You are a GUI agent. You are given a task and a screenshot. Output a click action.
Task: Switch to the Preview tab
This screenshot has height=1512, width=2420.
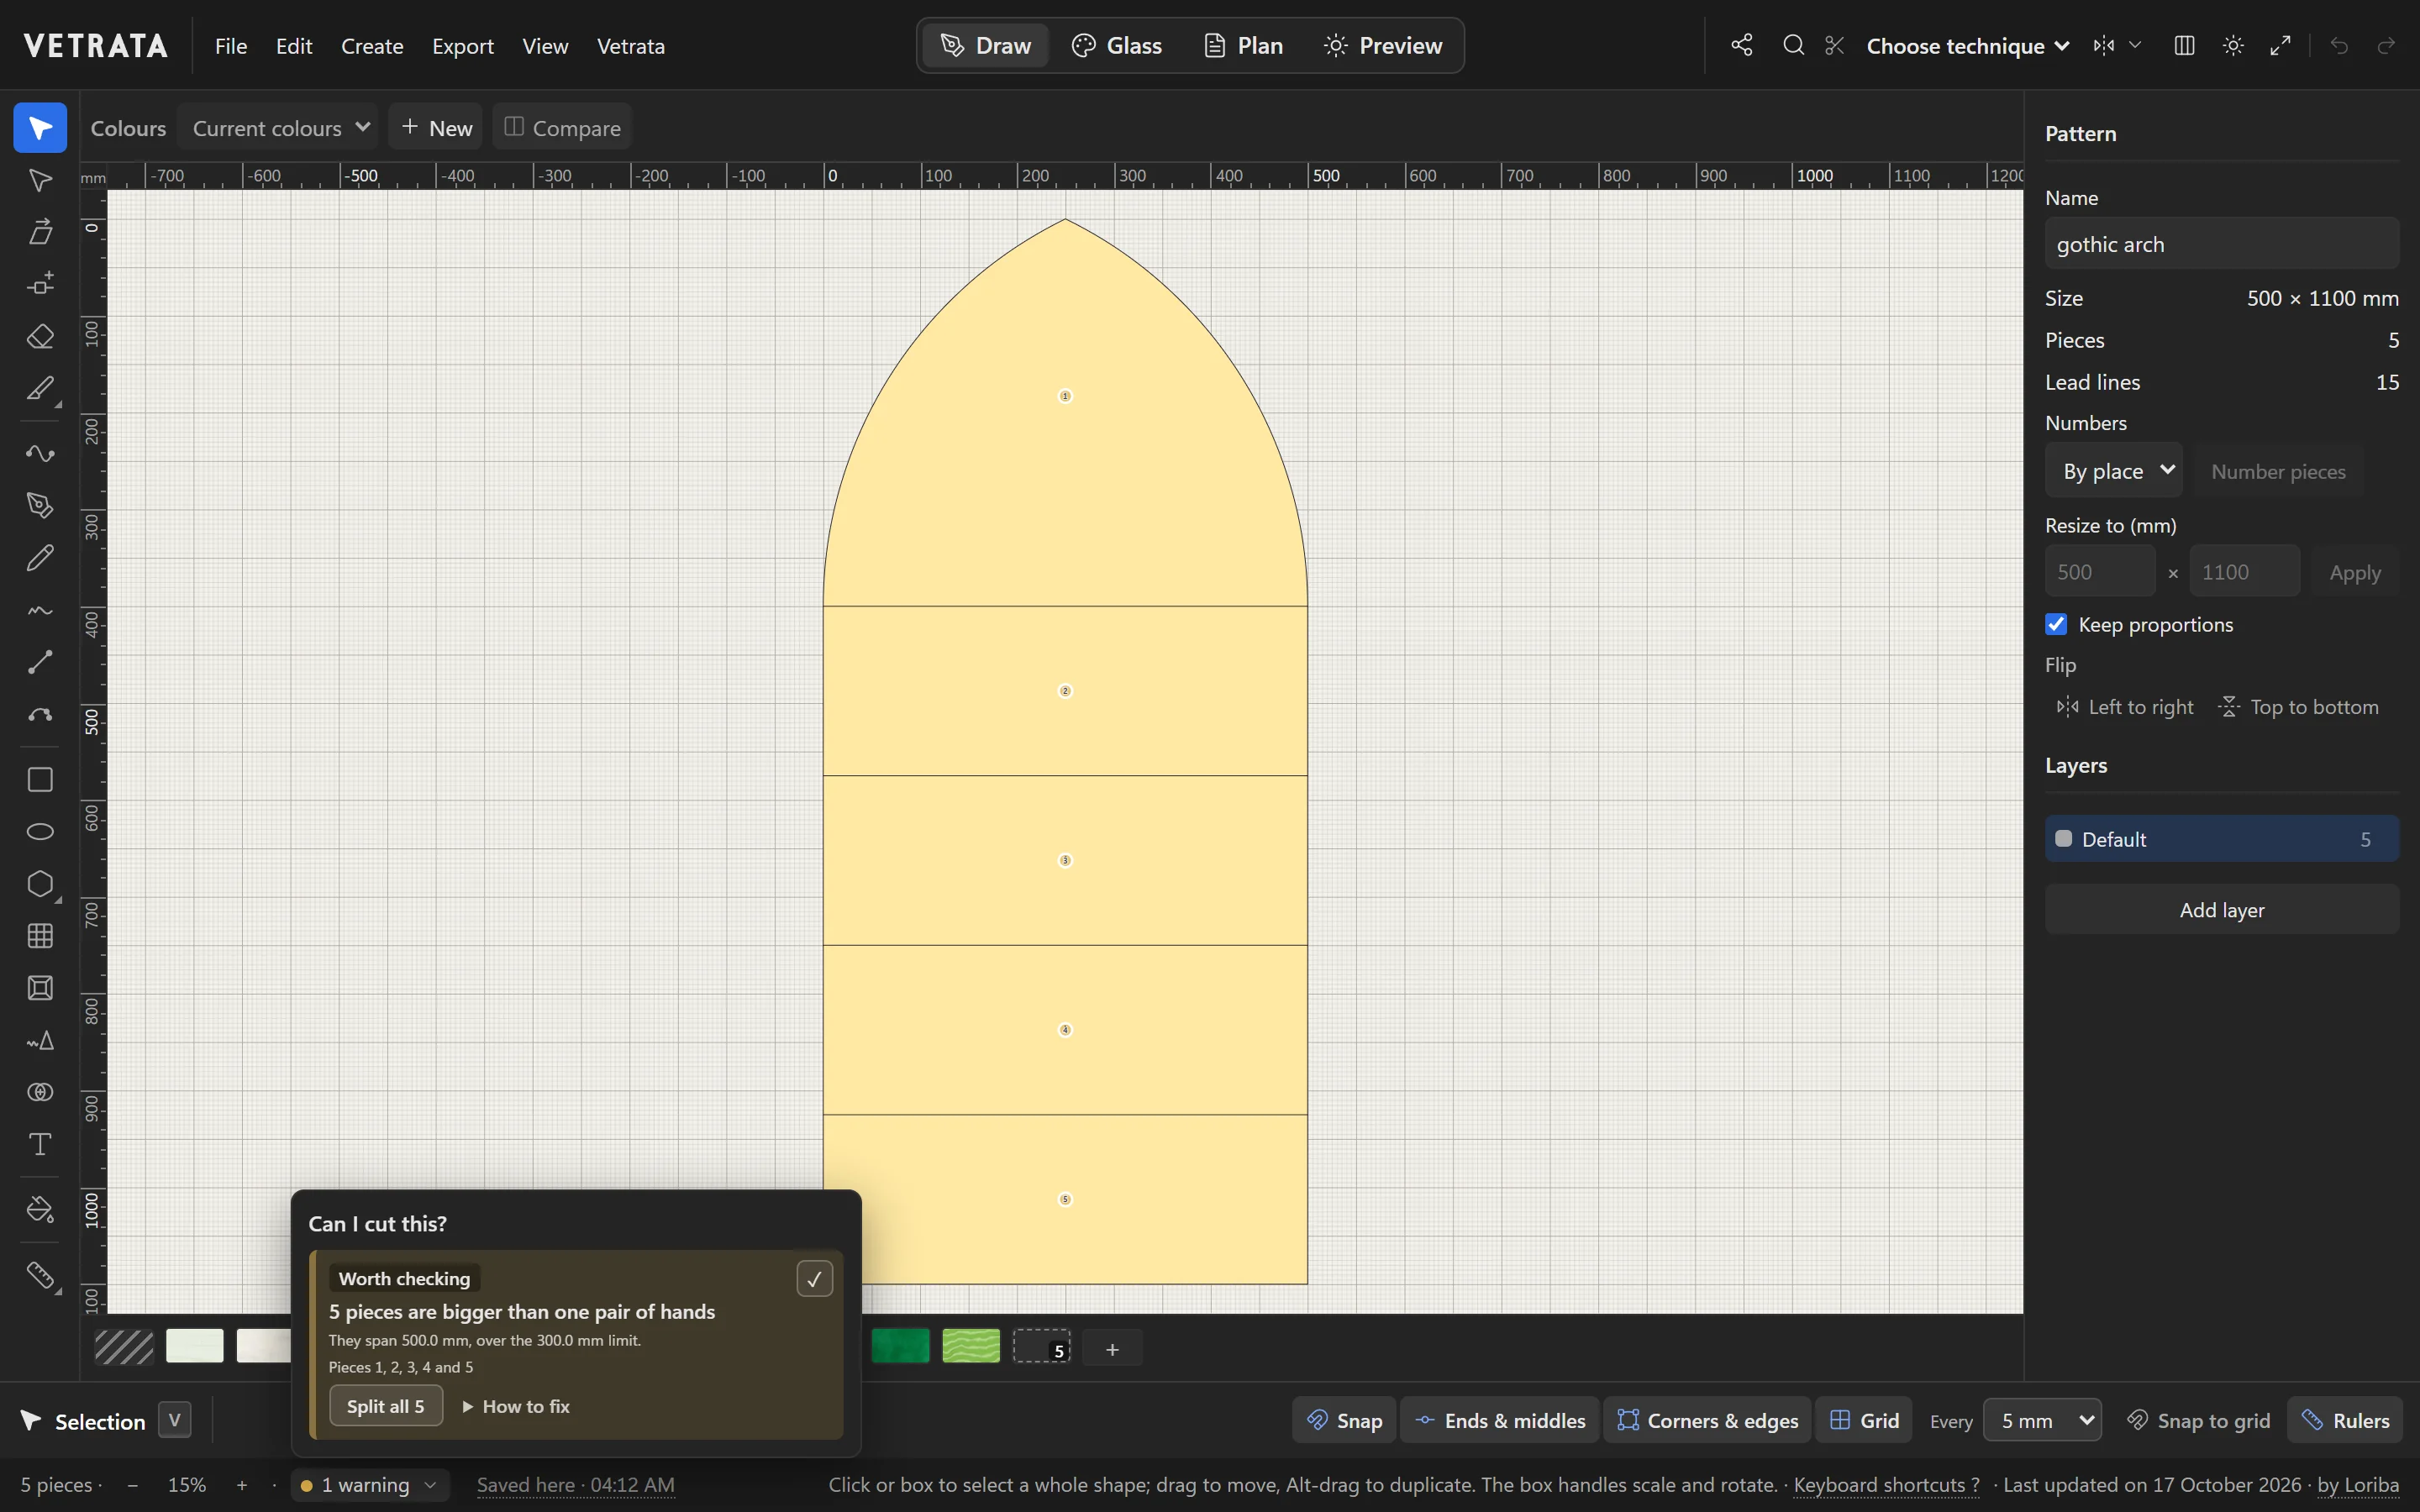[x=1383, y=45]
